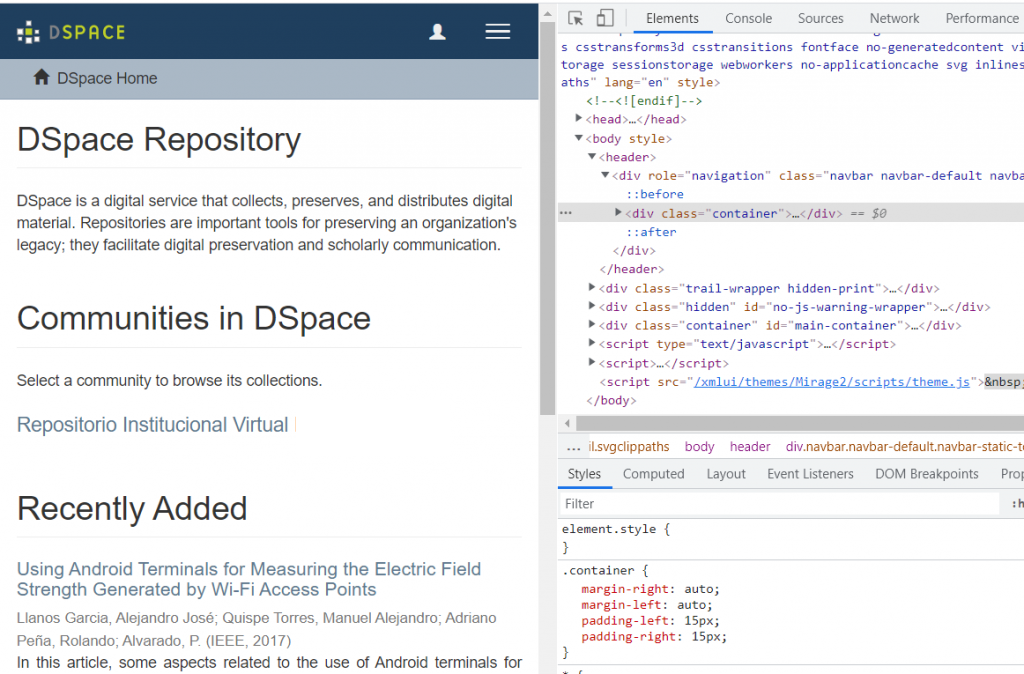
Task: Open the user account icon in navbar
Action: tap(437, 31)
